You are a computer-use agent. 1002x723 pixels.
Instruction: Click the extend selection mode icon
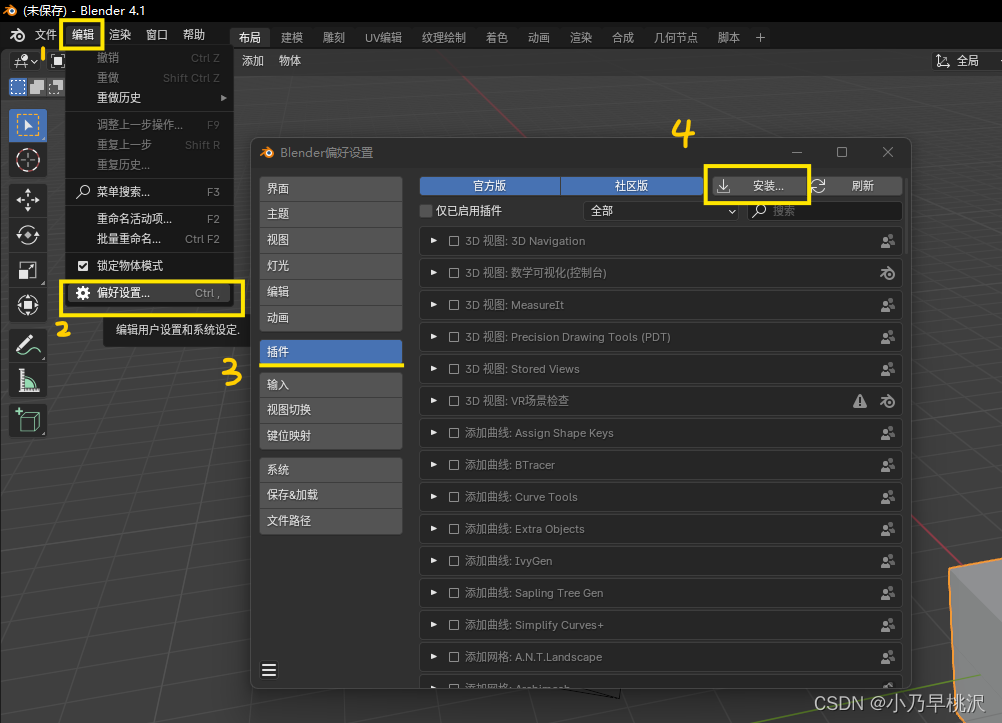pos(37,86)
